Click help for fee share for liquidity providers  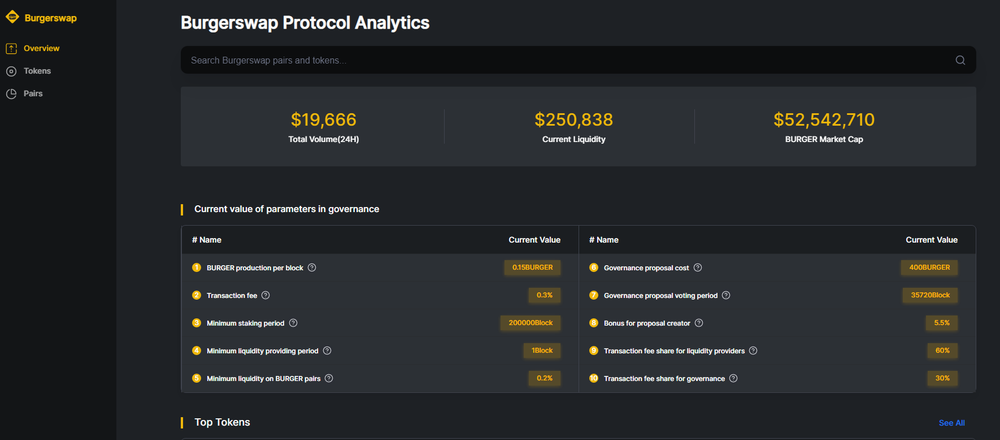coord(753,351)
